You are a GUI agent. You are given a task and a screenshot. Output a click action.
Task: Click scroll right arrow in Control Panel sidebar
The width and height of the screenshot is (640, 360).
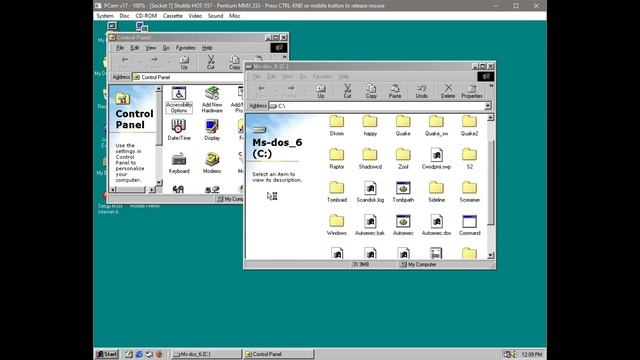(151, 189)
